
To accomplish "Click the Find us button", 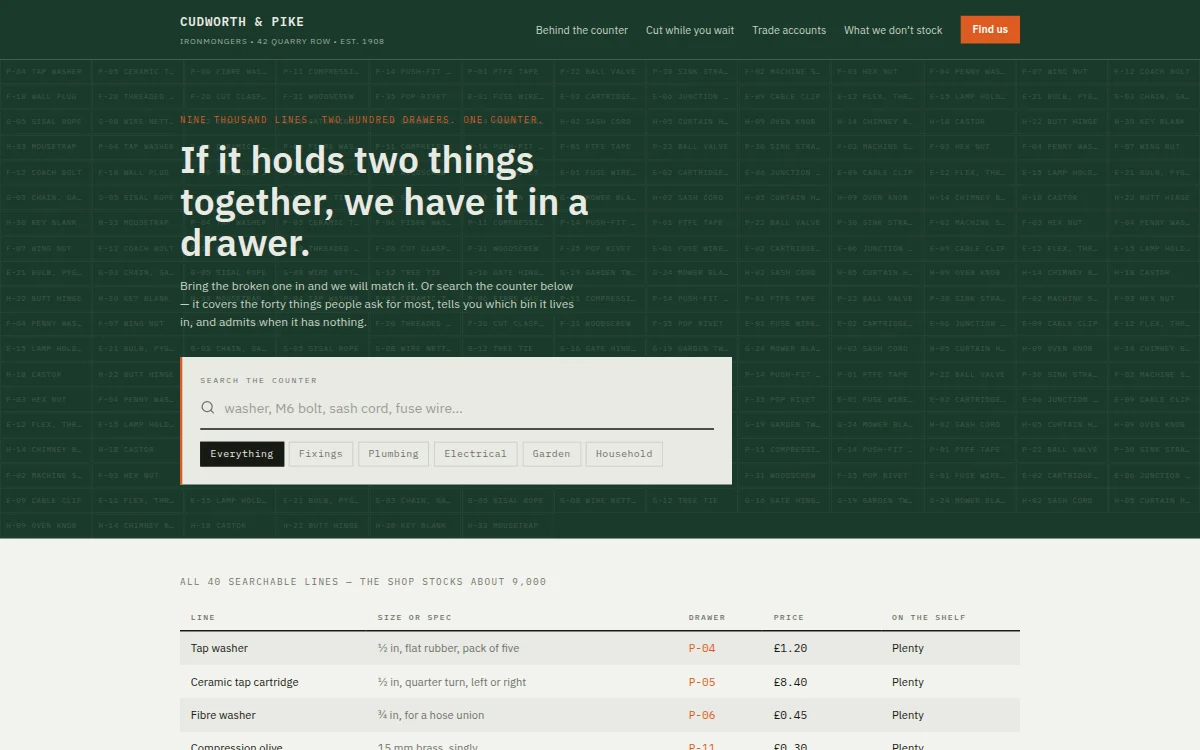I will pos(990,29).
